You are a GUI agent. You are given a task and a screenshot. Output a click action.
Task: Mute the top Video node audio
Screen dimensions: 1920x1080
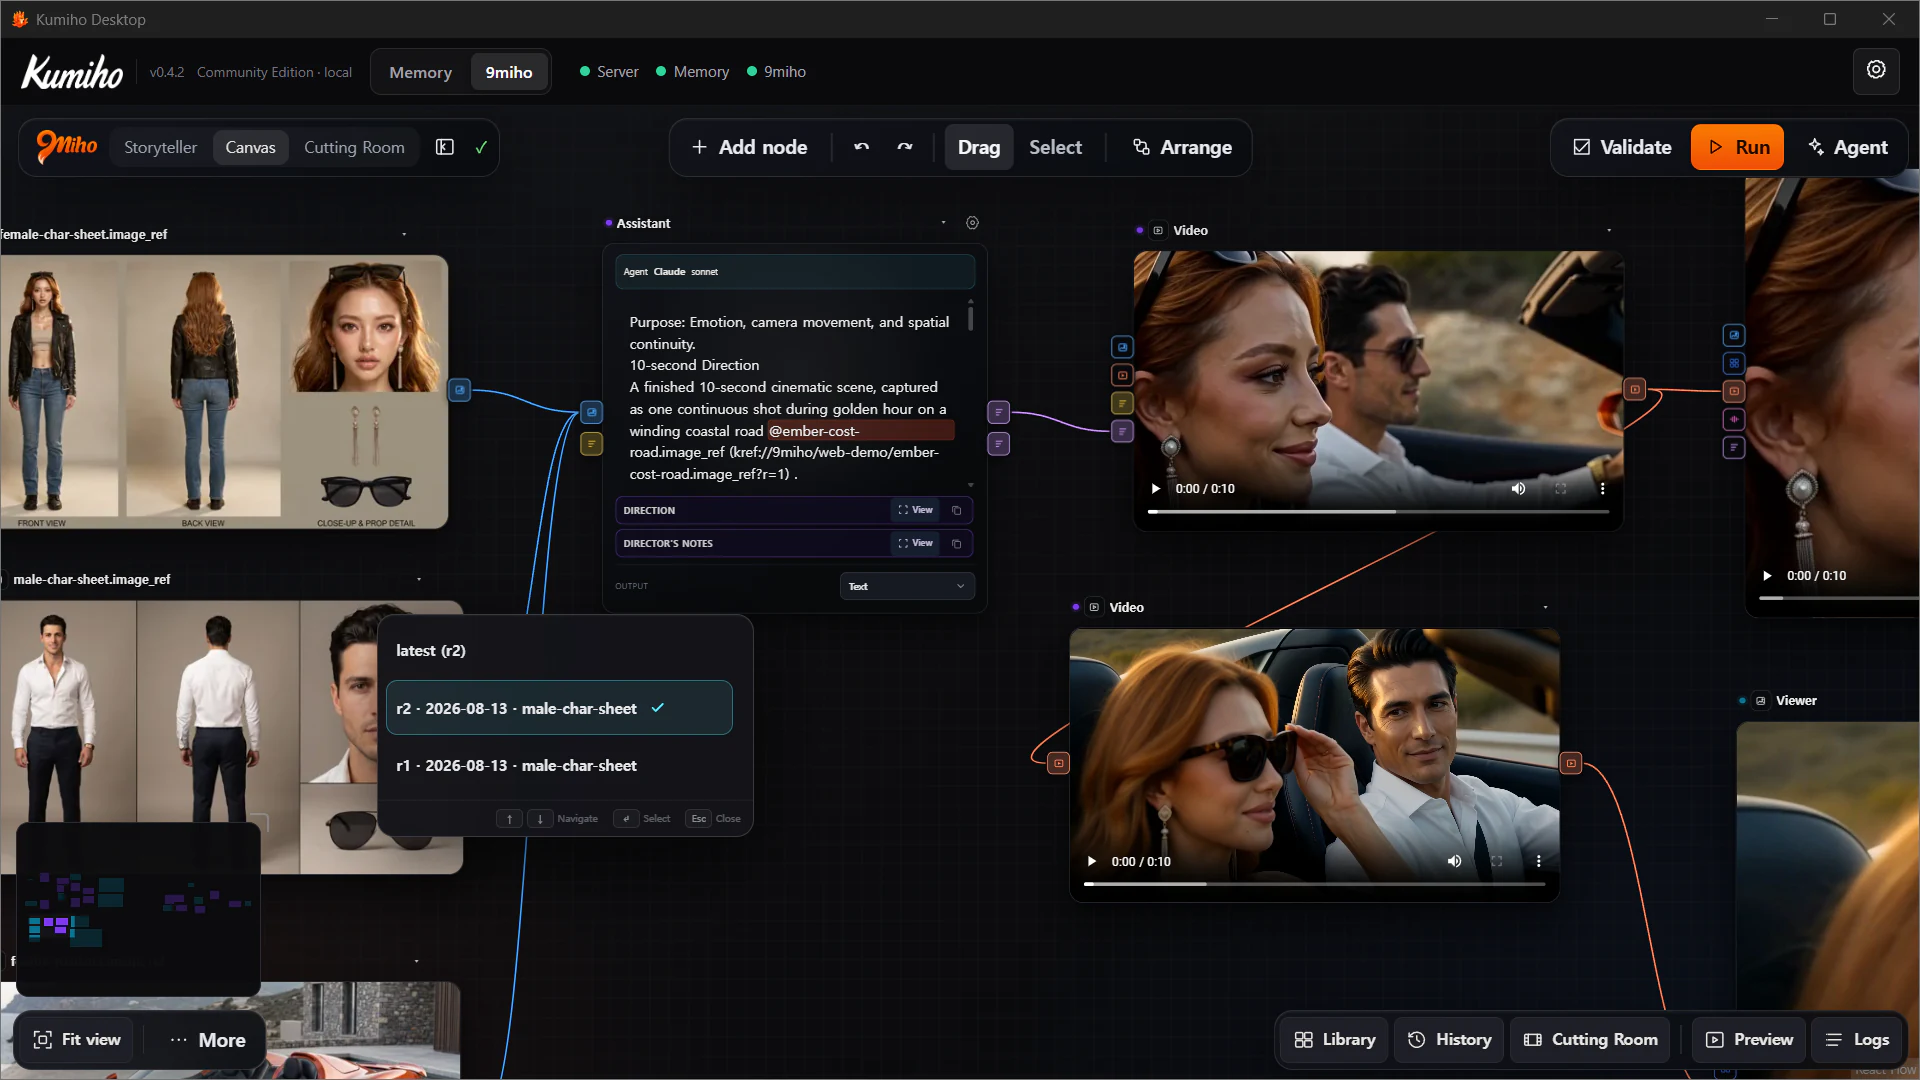coord(1518,489)
